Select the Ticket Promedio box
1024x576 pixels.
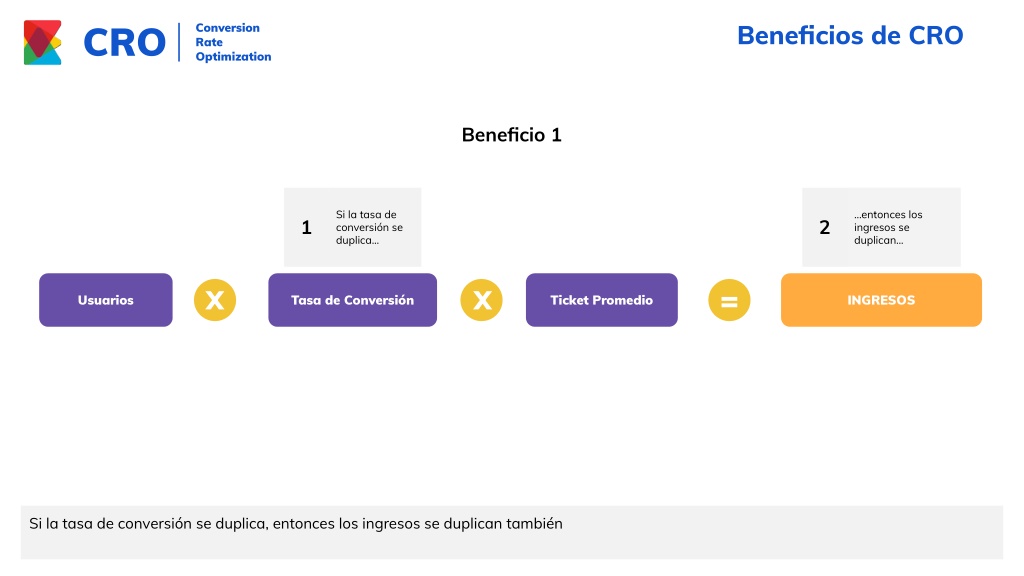601,300
